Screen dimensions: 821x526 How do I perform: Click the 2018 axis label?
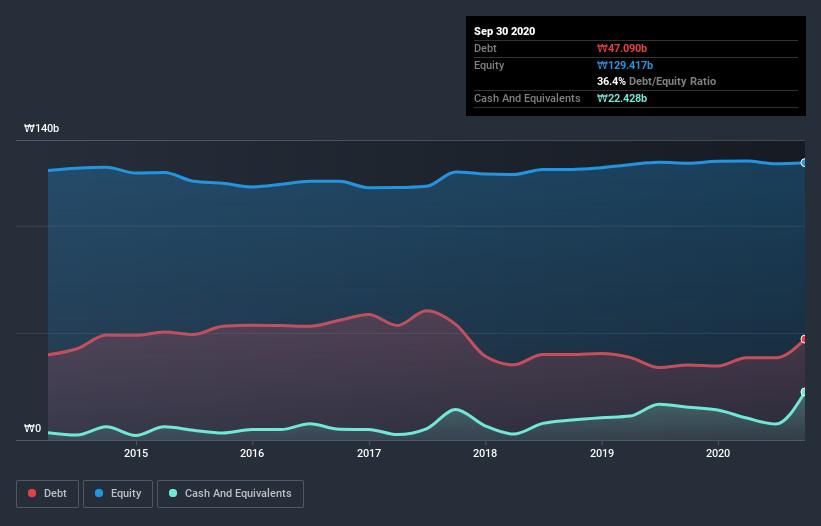[x=485, y=453]
